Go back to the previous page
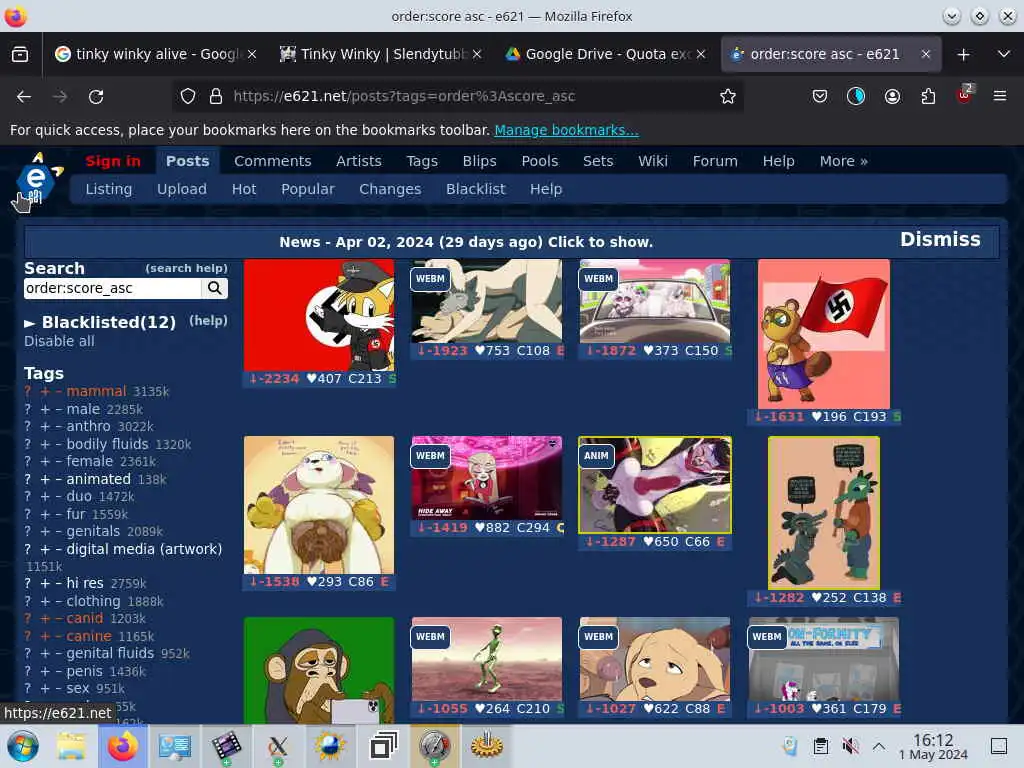Image resolution: width=1024 pixels, height=768 pixels. [x=24, y=97]
